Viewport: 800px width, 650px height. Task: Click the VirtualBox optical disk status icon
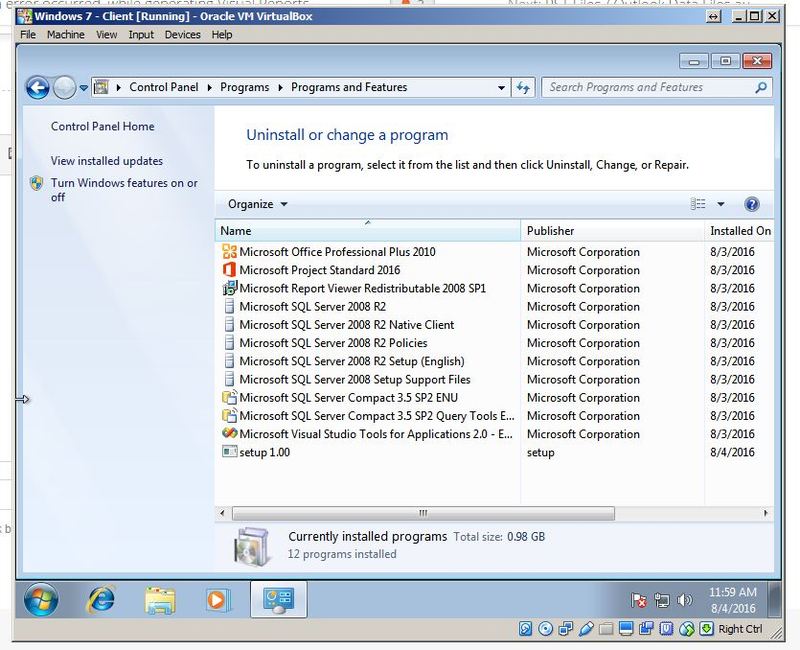click(x=545, y=629)
